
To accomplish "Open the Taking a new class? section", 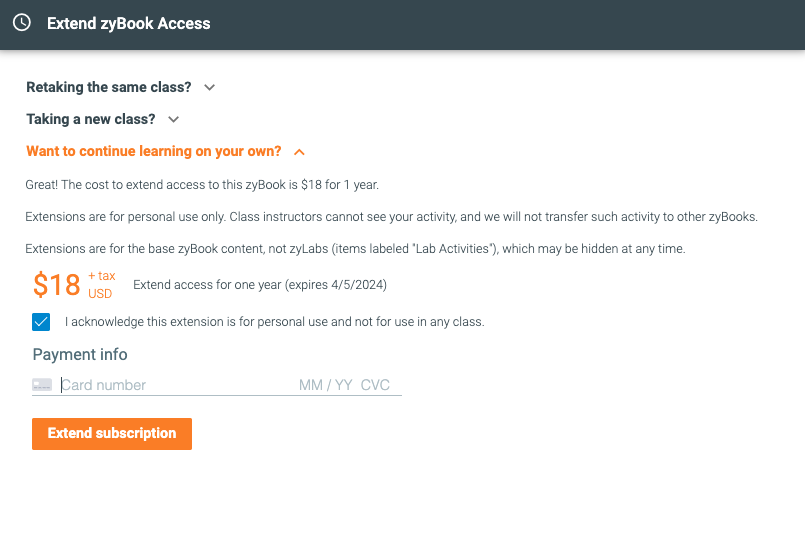I will (91, 119).
